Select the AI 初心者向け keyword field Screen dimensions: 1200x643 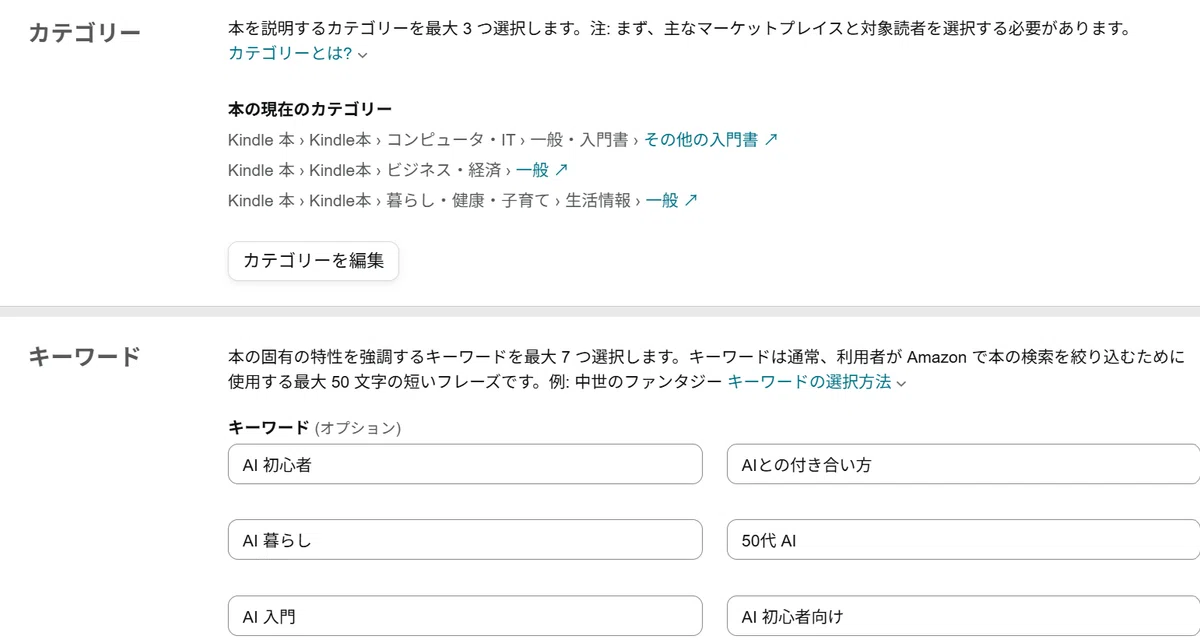[963, 617]
